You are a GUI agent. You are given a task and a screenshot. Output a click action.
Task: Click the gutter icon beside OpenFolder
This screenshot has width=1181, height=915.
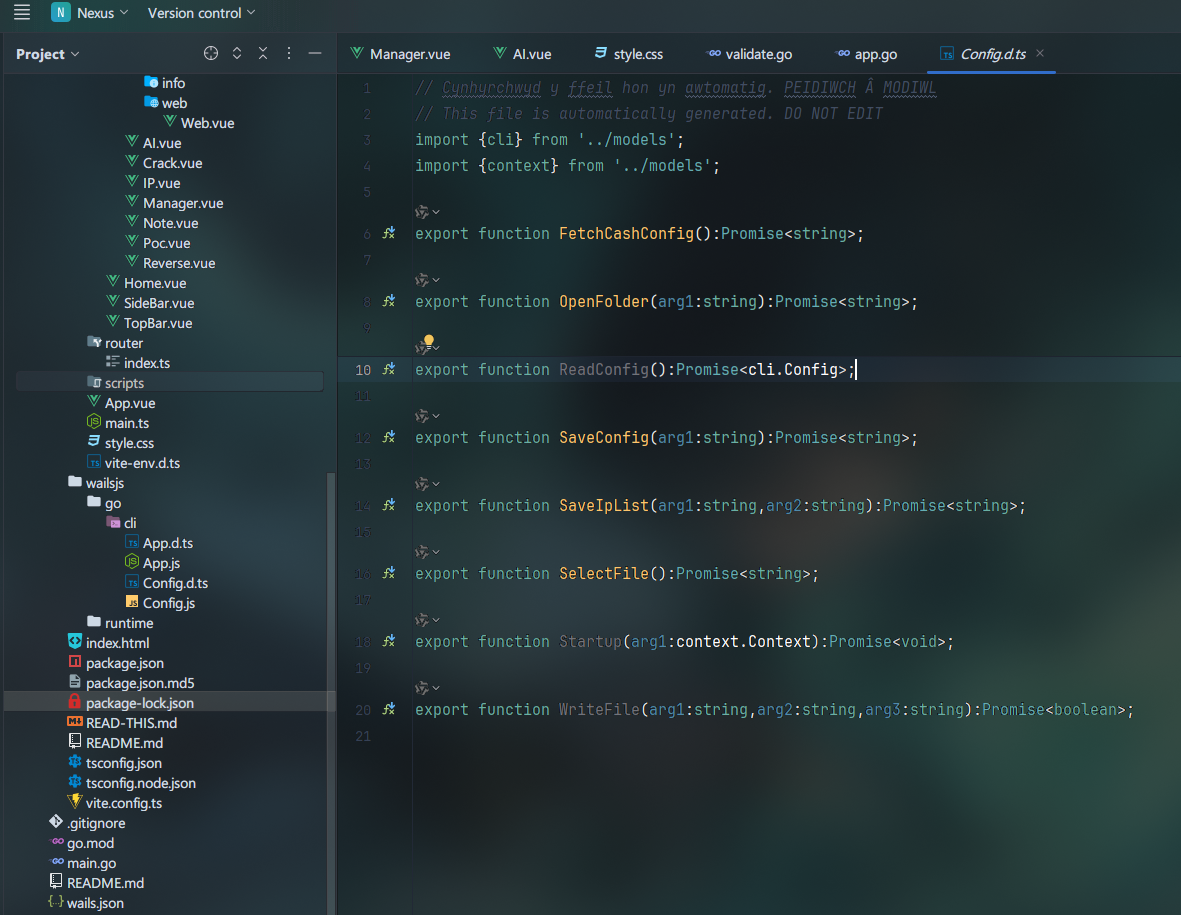389,301
